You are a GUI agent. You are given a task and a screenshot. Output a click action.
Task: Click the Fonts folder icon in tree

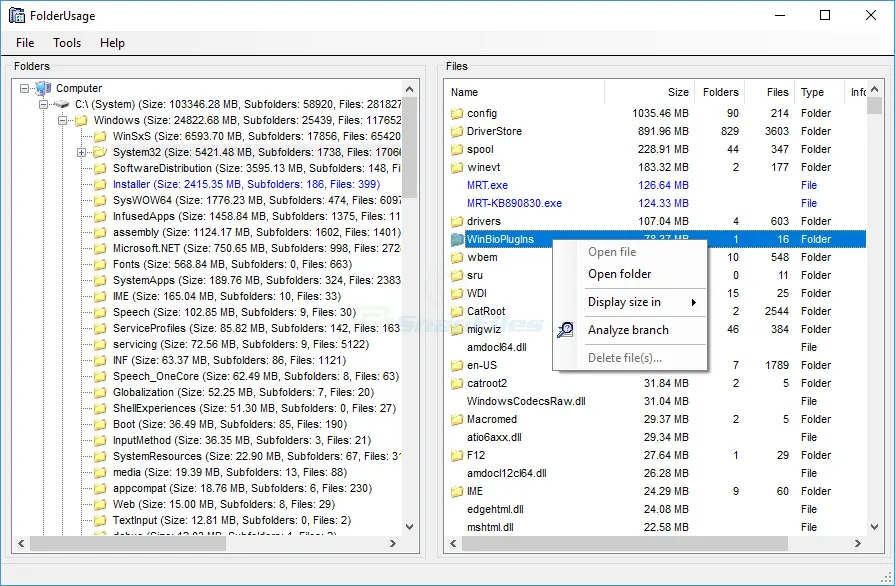[x=100, y=264]
